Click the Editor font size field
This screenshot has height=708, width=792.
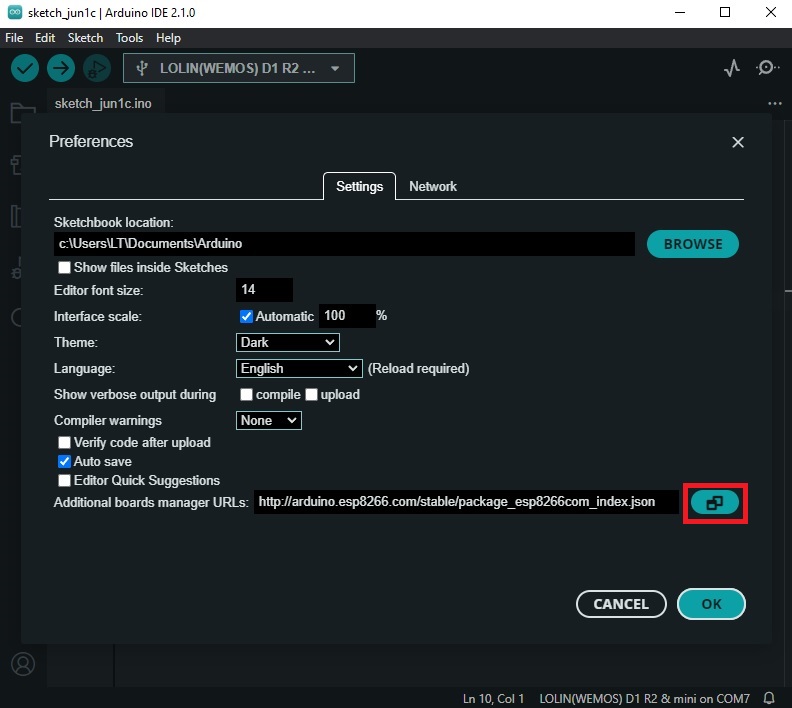tap(264, 290)
